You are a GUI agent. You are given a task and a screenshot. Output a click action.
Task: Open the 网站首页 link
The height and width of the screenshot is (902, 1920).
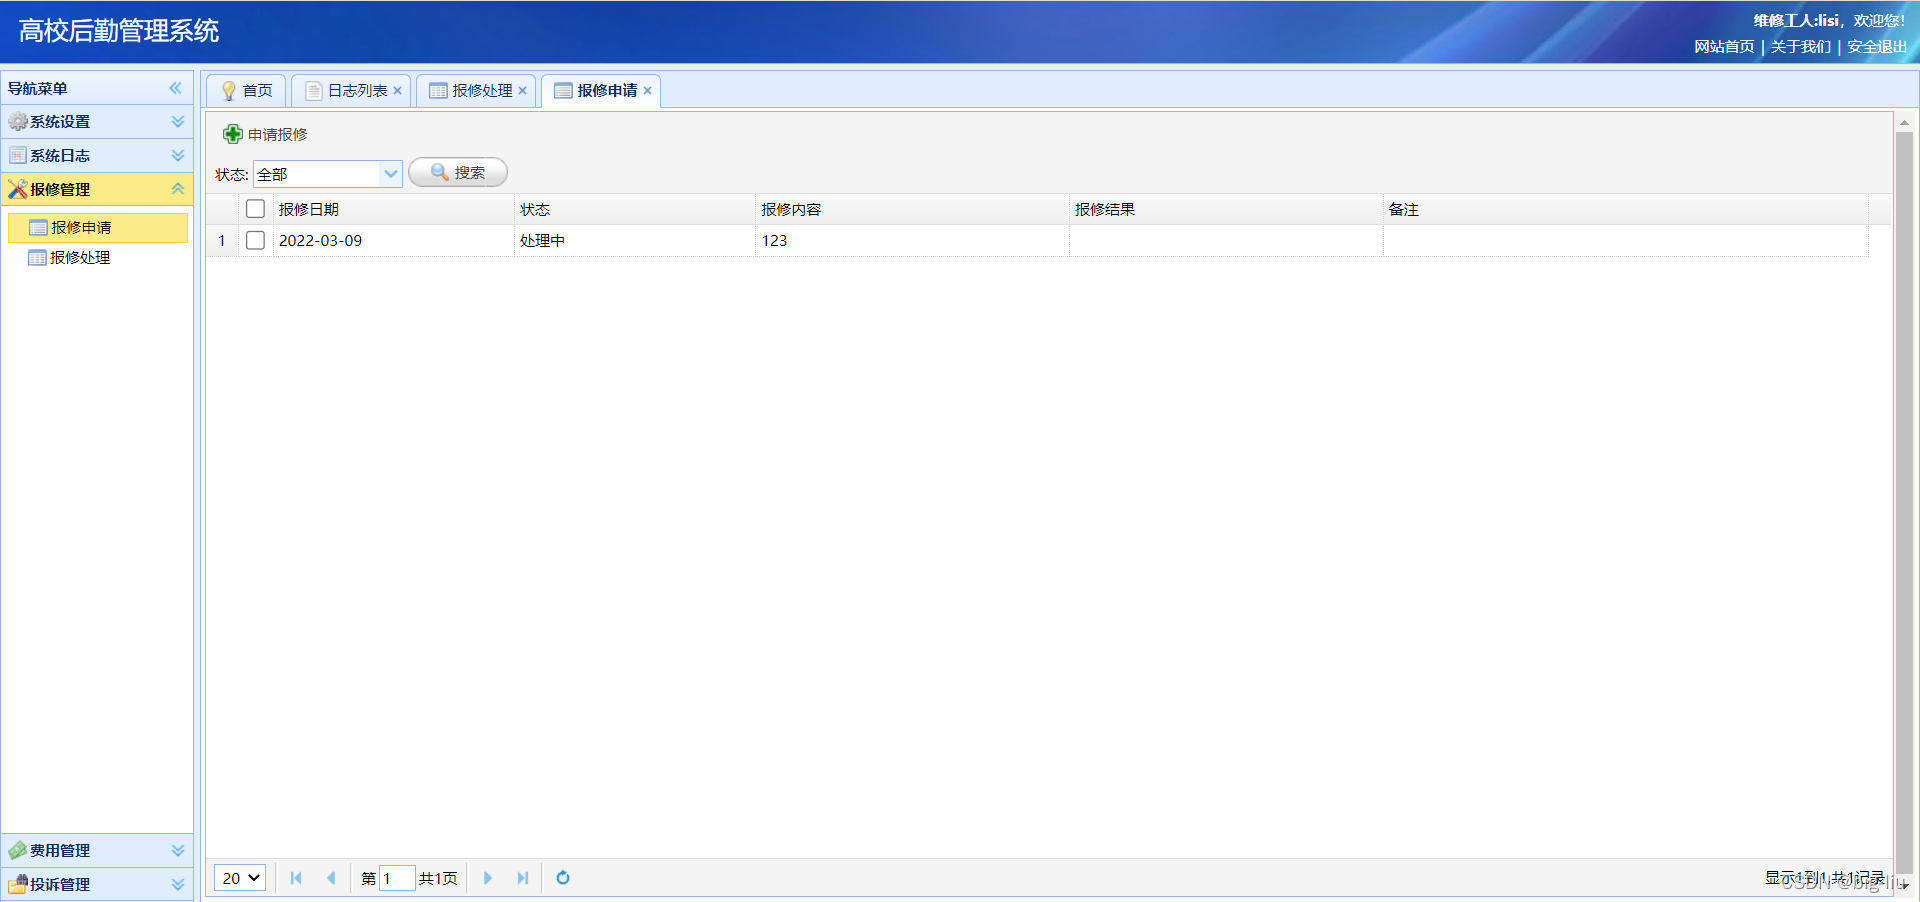click(1724, 47)
